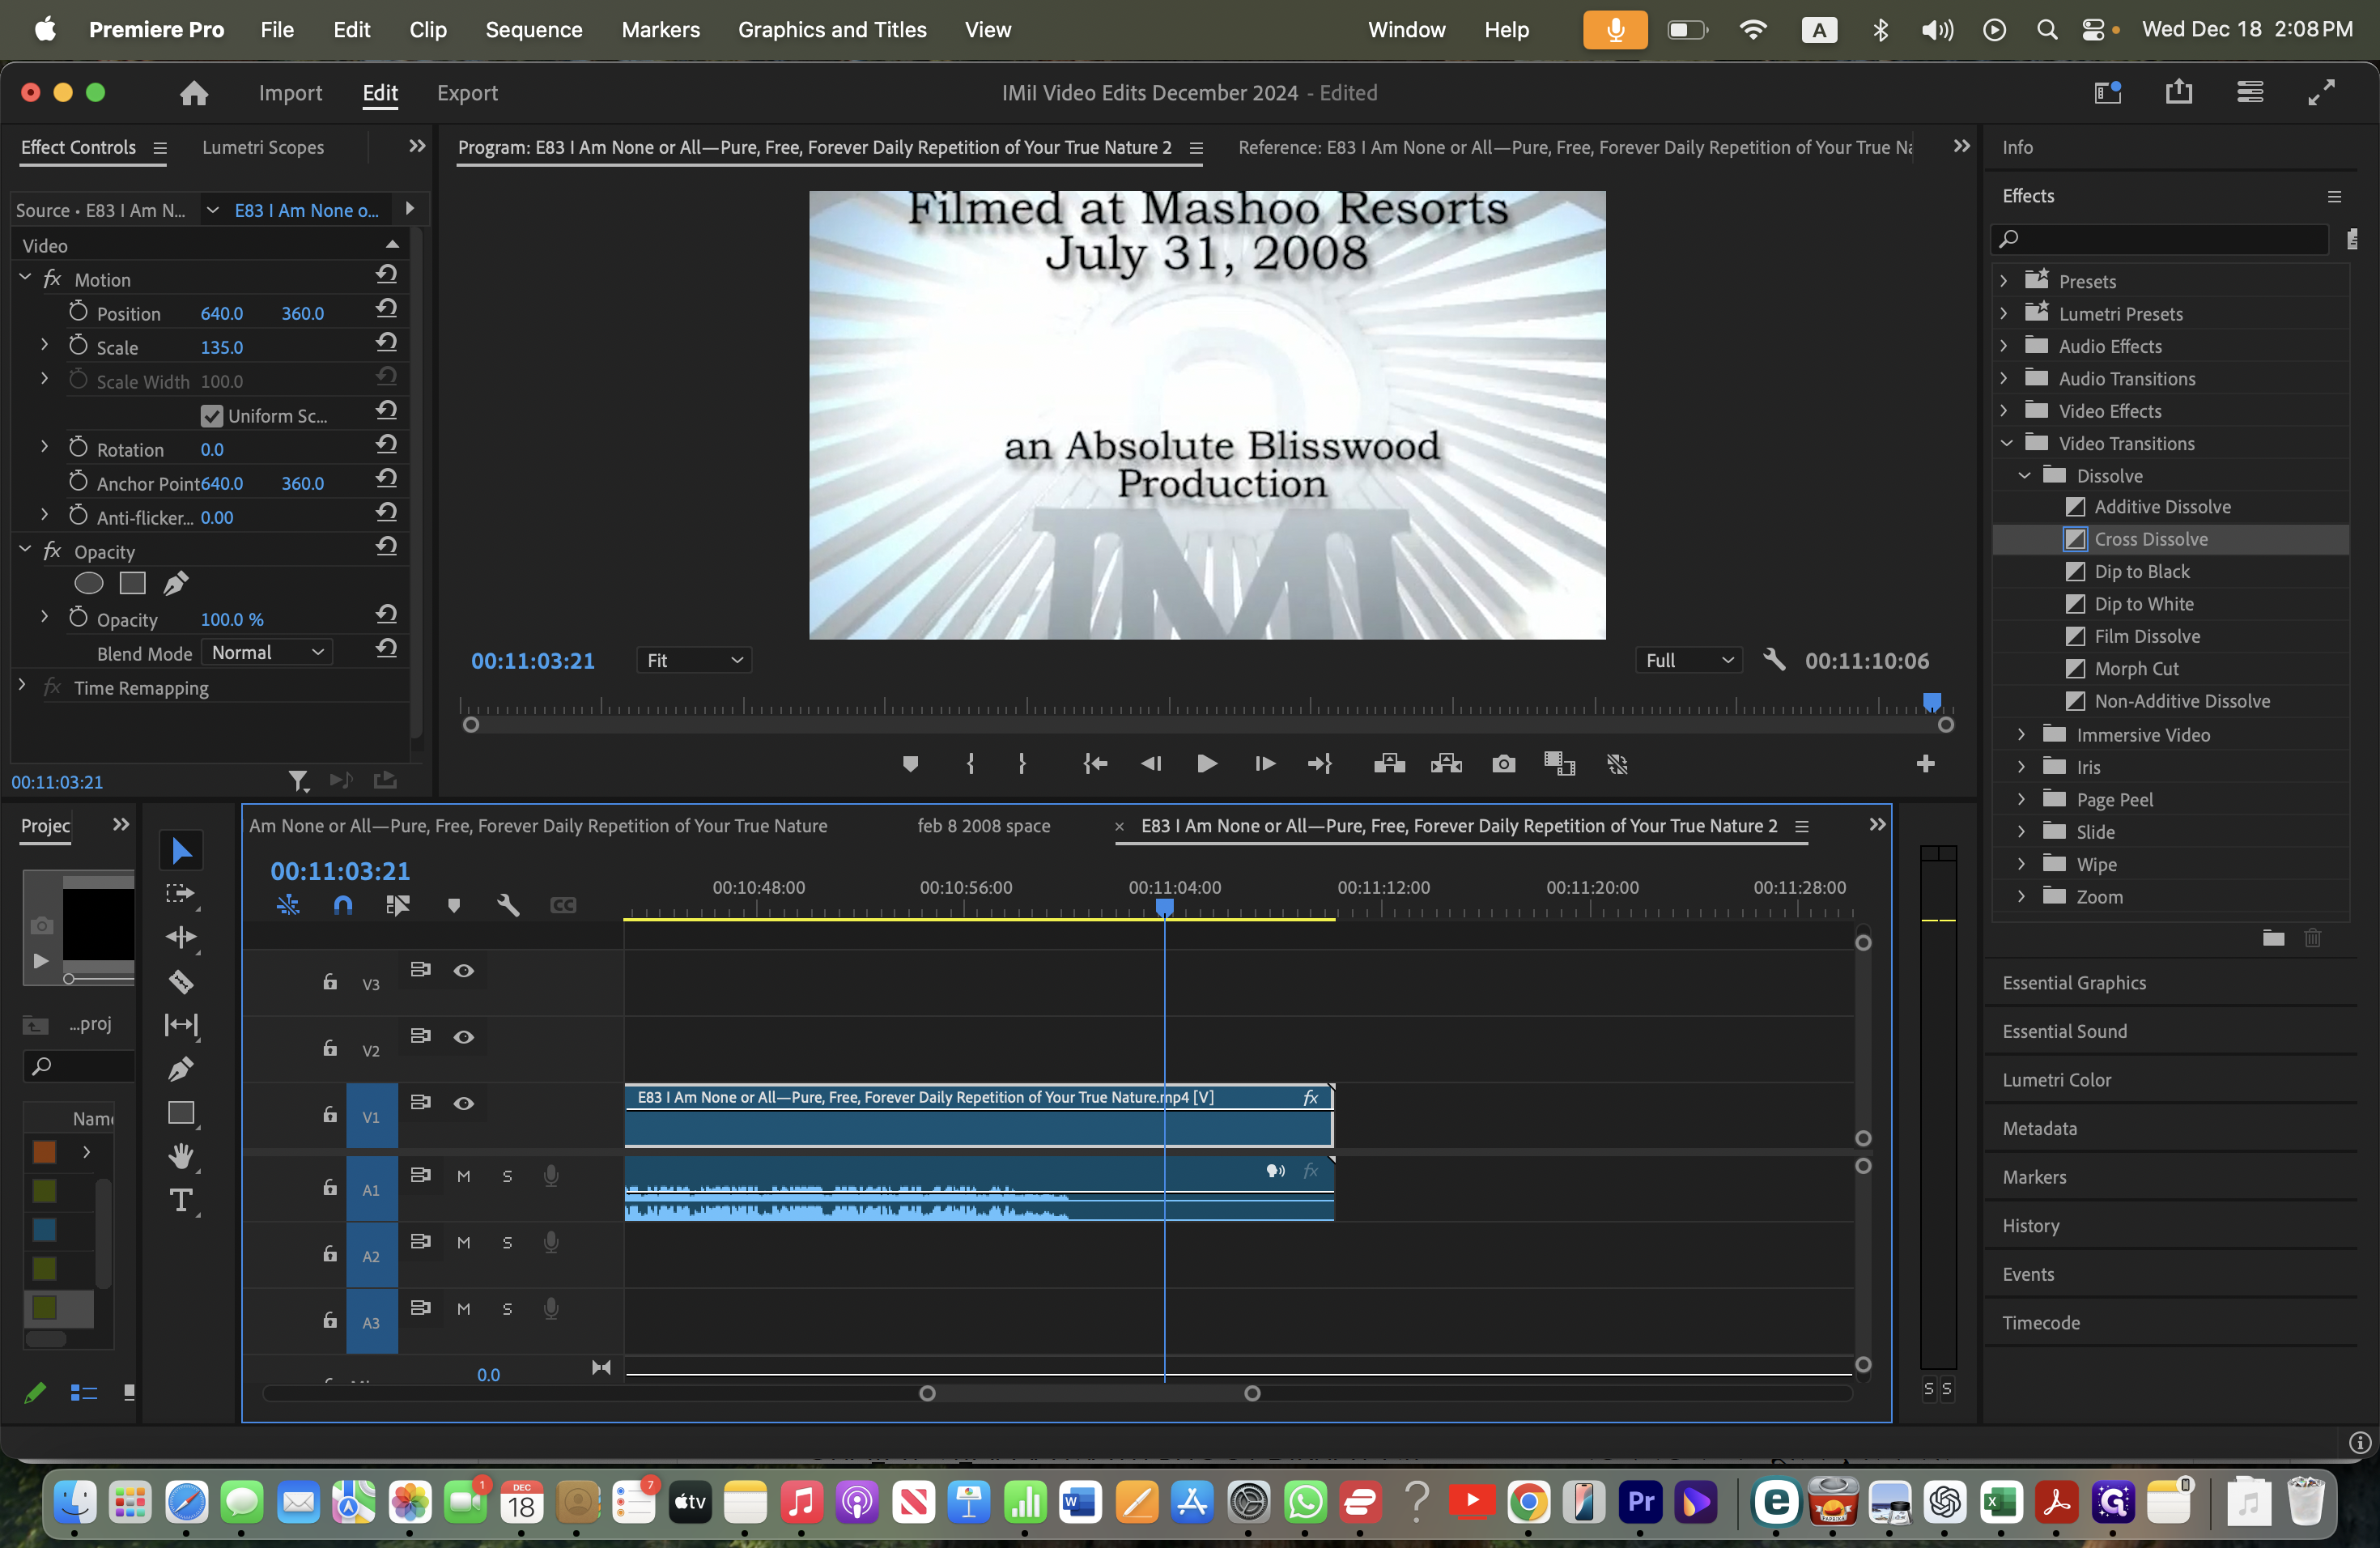Open the Program monitor button editor plus
Screen dimensions: 2380x1548
(x=1925, y=764)
